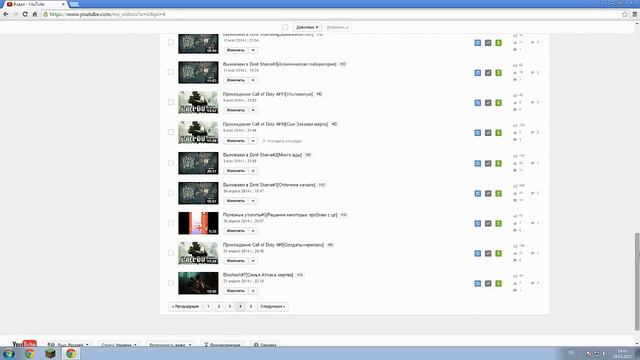The image size is (640, 360).
Task: Expand the Изменить arrow for Полезные утилиты #2
Action: point(253,231)
